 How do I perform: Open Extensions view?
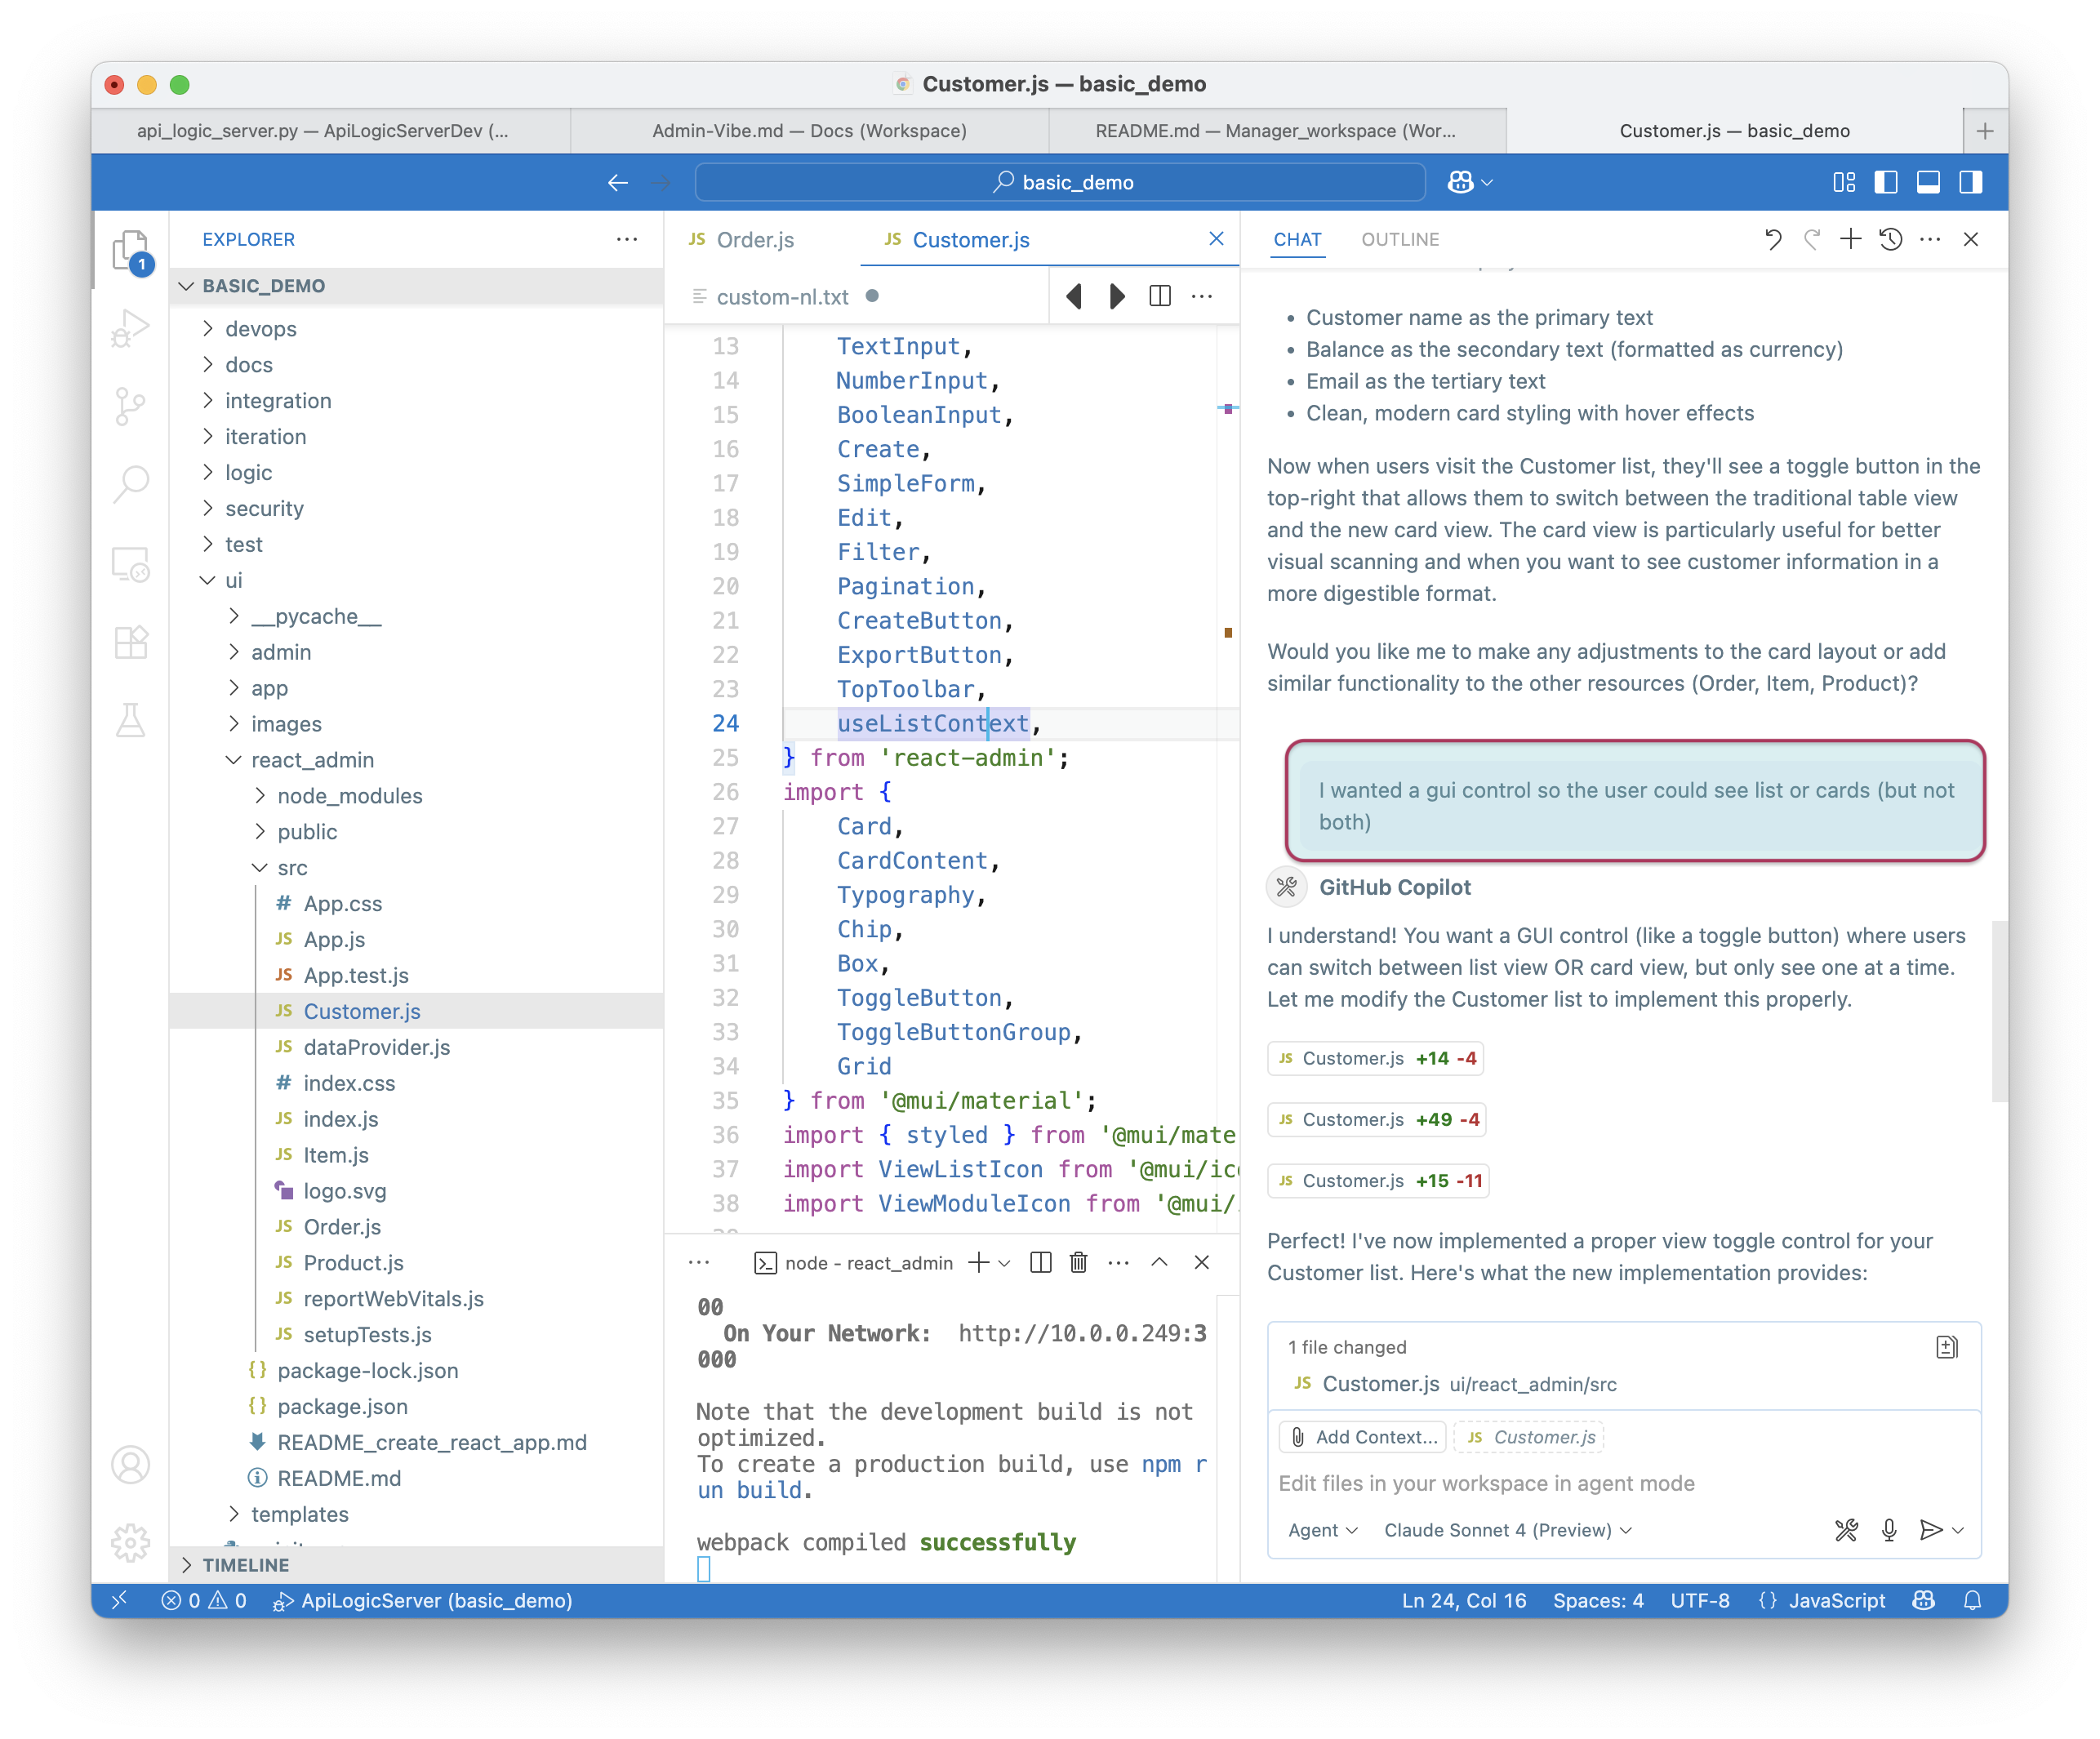point(130,641)
